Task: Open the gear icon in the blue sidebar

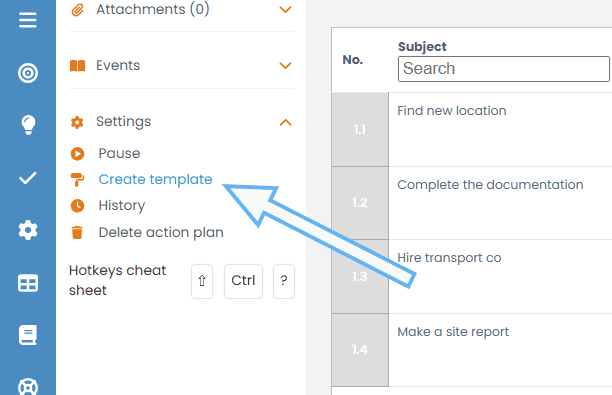Action: click(28, 230)
